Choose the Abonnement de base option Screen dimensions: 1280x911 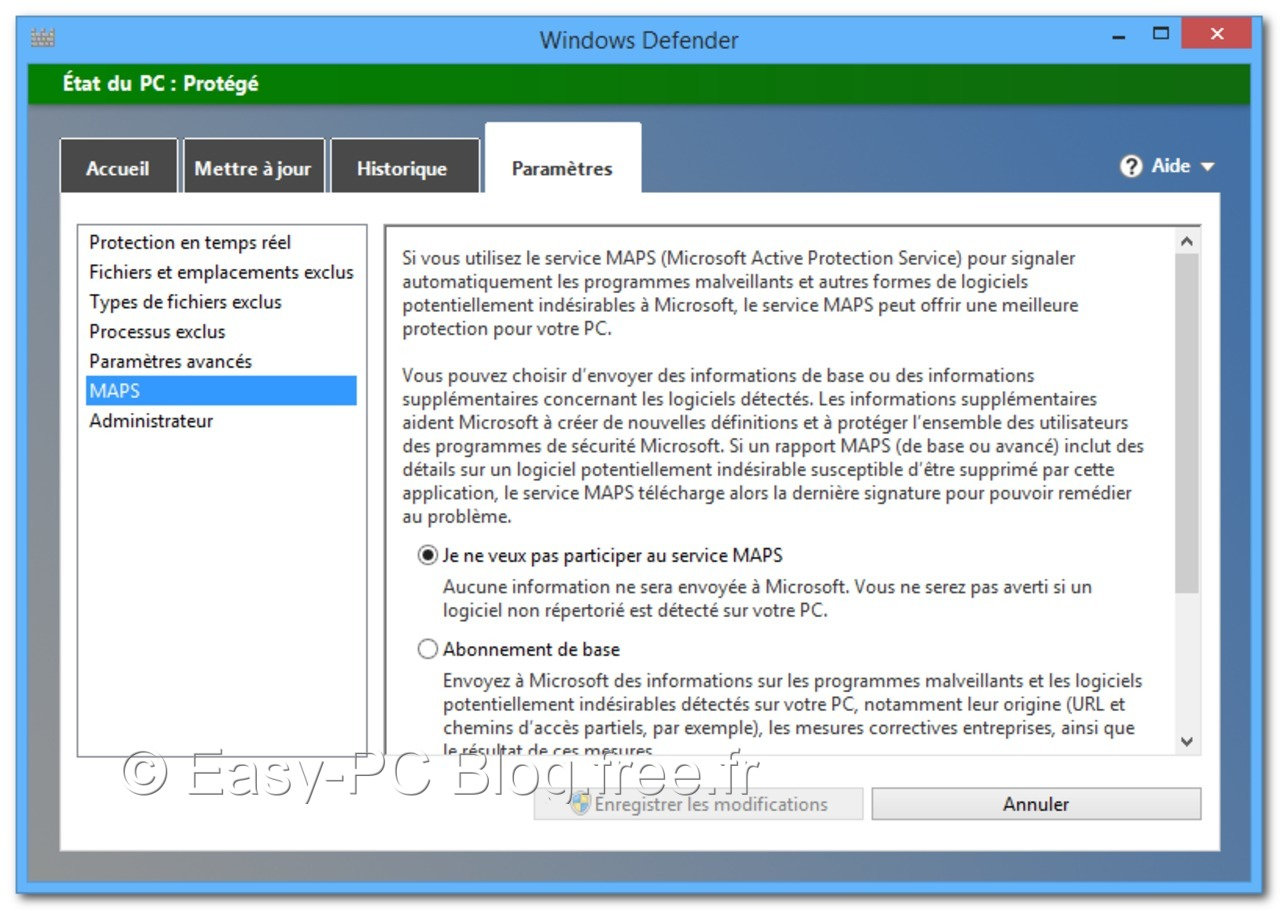pyautogui.click(x=428, y=650)
